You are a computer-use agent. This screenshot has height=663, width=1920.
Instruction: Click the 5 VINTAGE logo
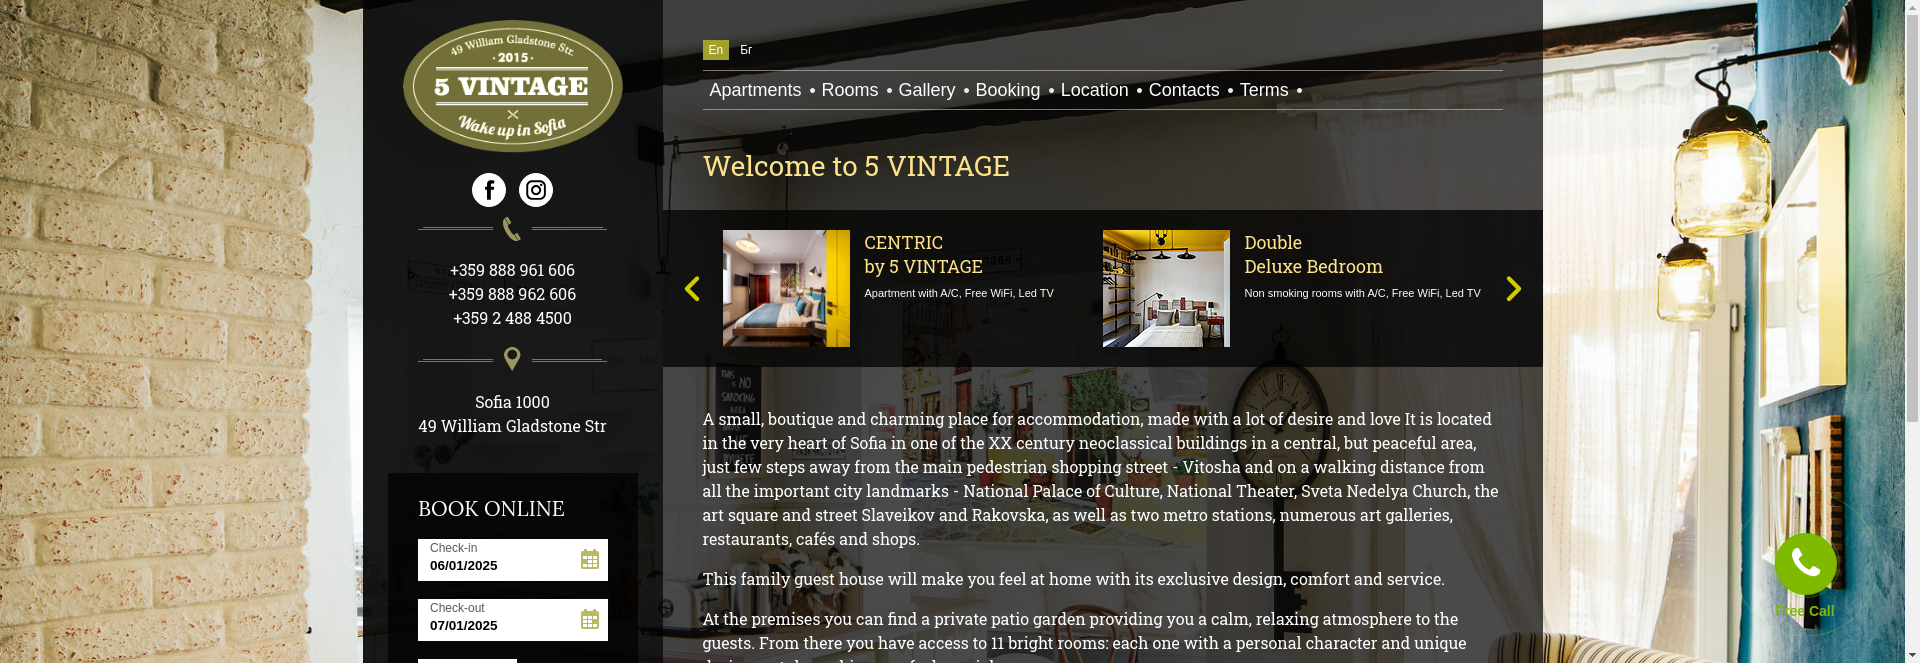[512, 86]
